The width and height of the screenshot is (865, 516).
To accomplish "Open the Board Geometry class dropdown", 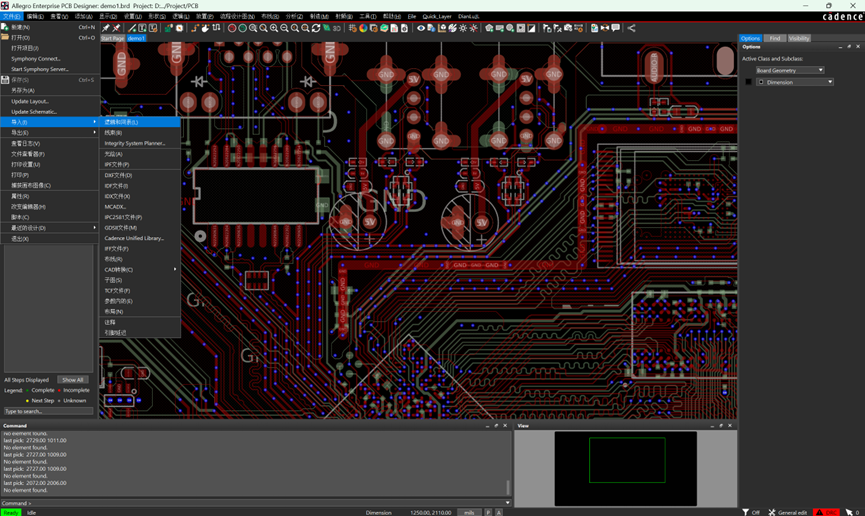I will [789, 70].
